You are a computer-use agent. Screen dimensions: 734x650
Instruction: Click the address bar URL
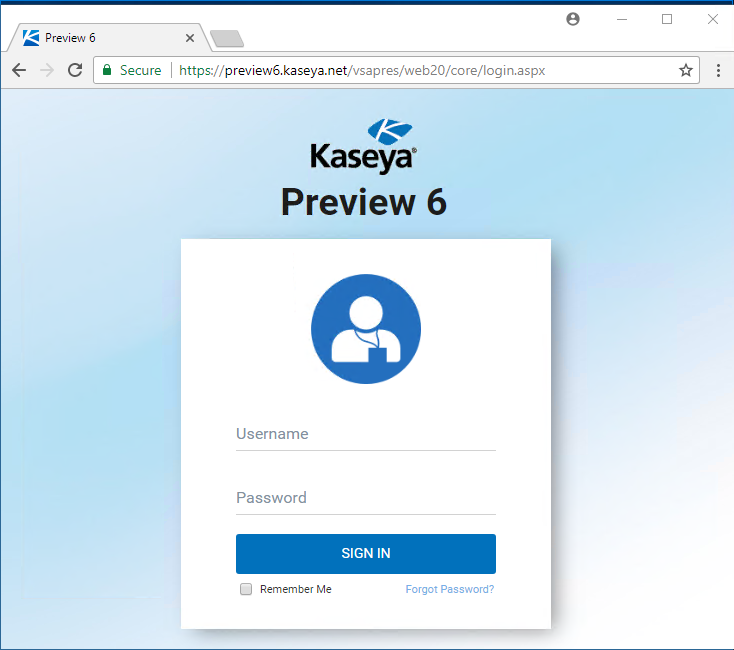(362, 70)
